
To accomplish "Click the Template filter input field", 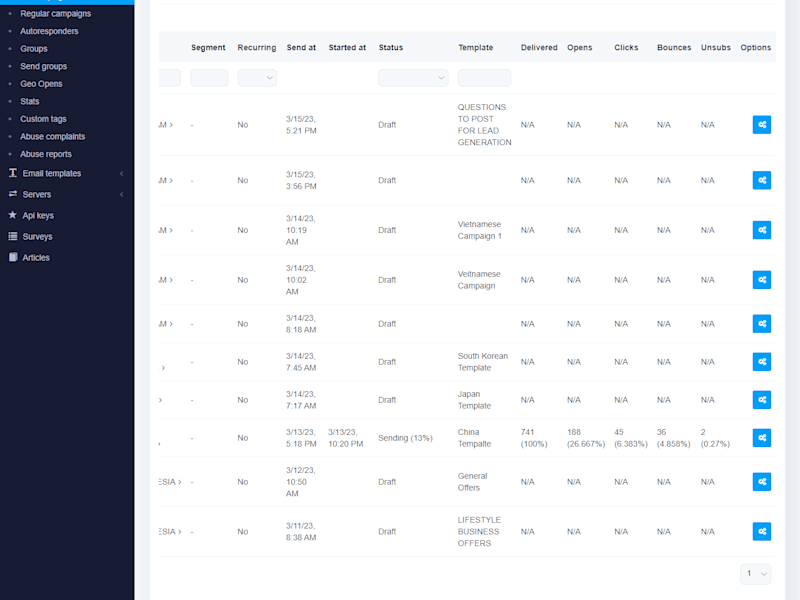I will 484,78.
